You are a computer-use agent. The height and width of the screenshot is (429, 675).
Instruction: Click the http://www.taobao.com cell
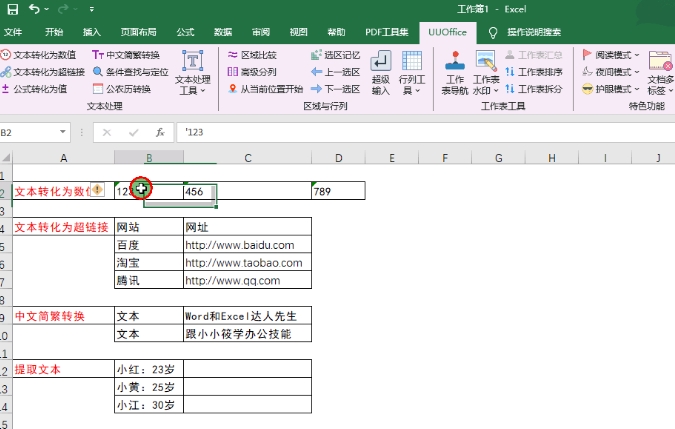click(248, 262)
